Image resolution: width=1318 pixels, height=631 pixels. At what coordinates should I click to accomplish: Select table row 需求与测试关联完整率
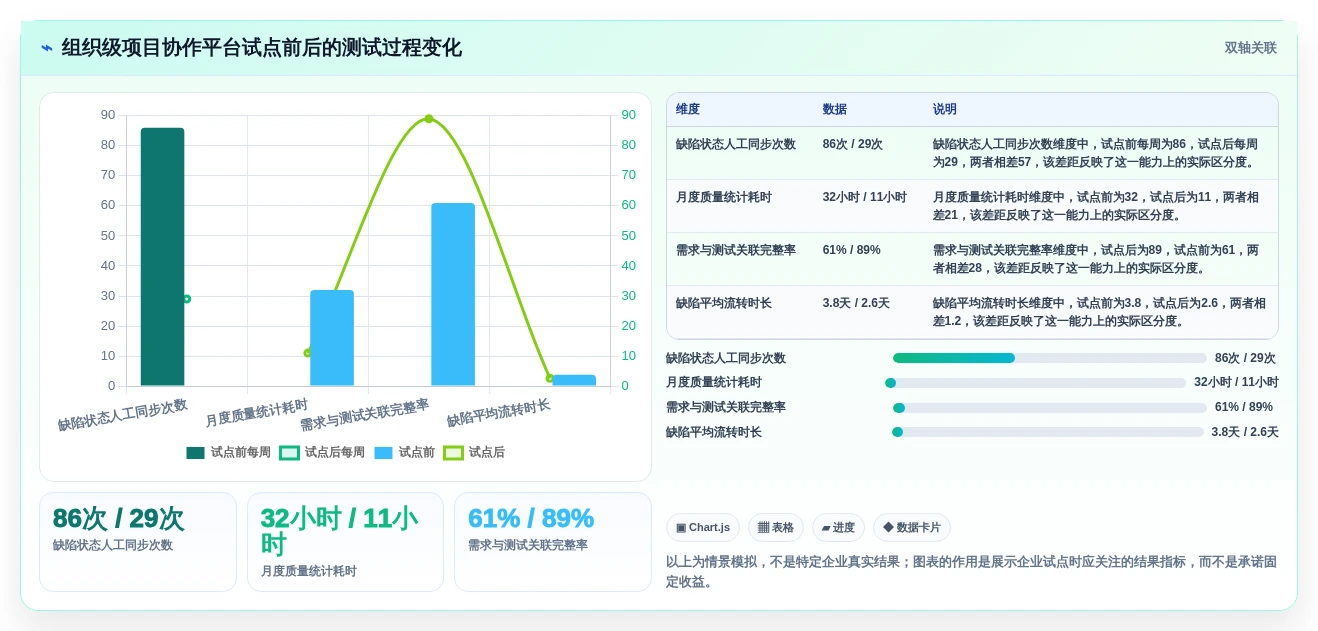click(972, 259)
